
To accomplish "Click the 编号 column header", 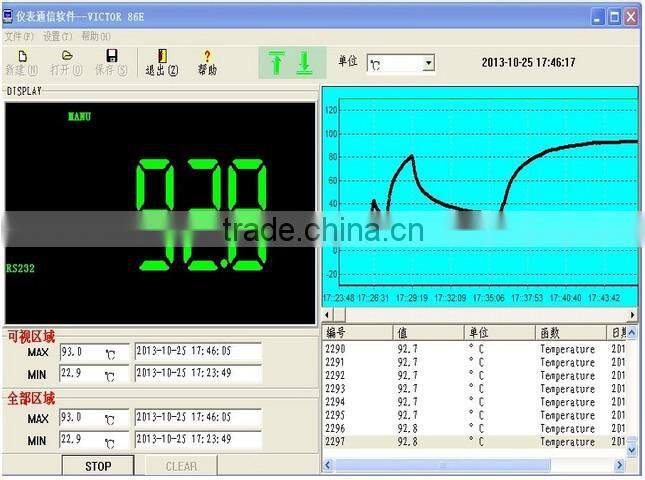I will [357, 332].
